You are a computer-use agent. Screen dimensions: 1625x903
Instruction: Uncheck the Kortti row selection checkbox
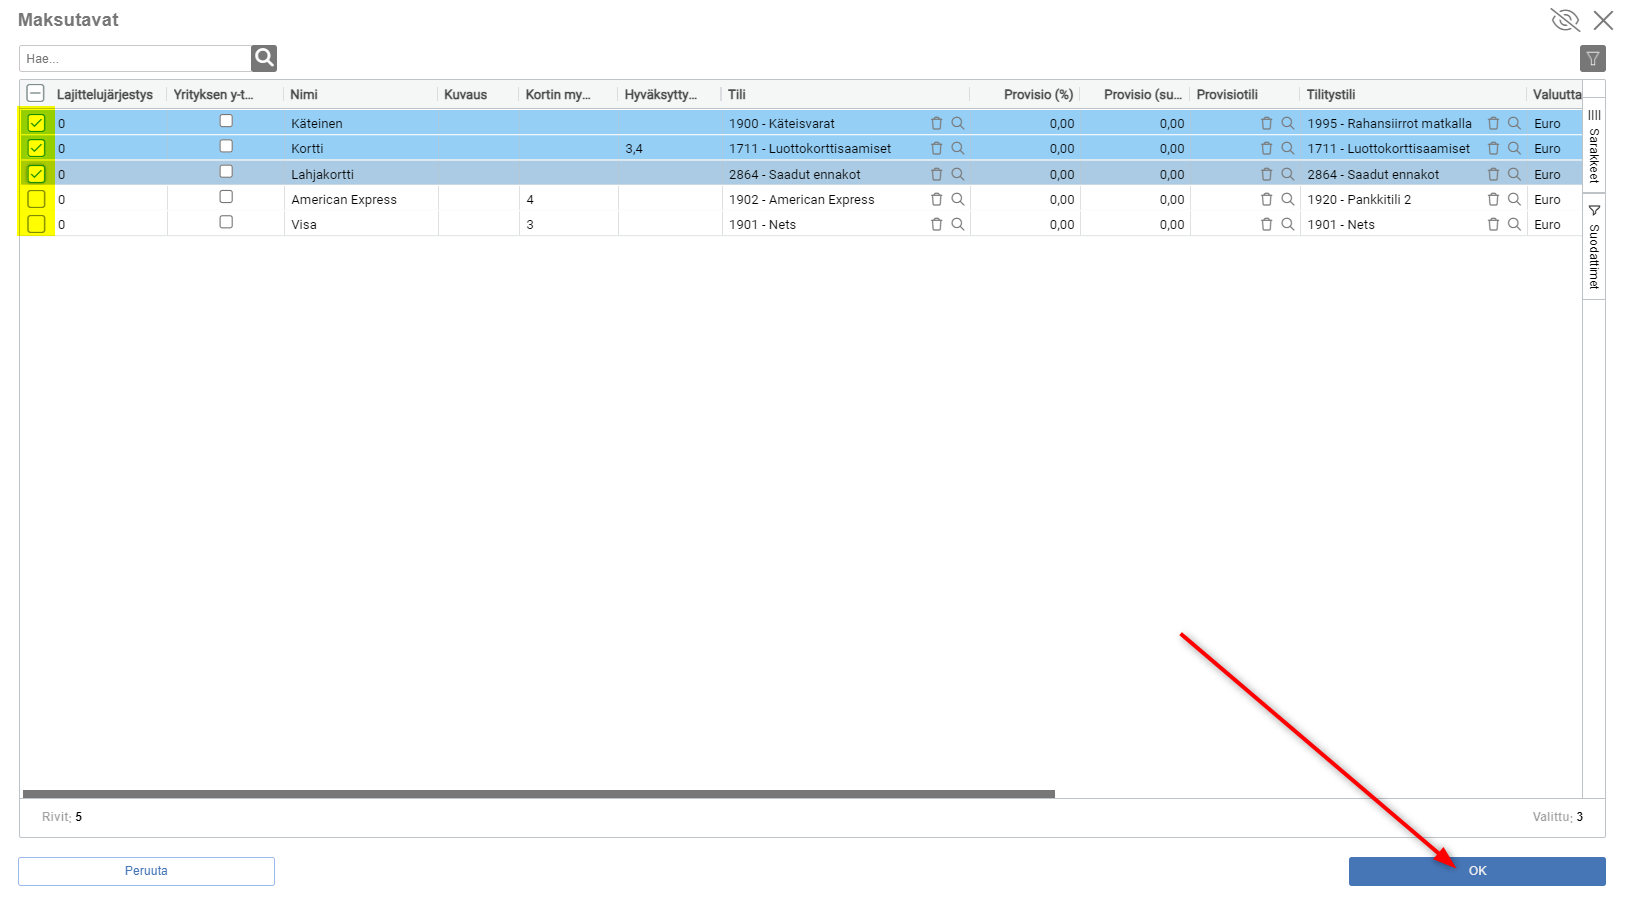36,148
